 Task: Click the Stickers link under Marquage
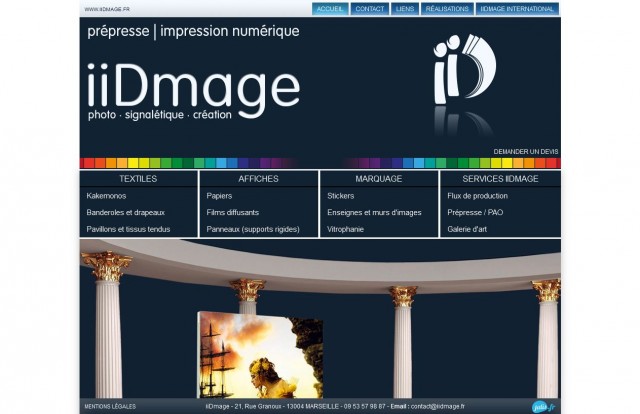click(340, 196)
